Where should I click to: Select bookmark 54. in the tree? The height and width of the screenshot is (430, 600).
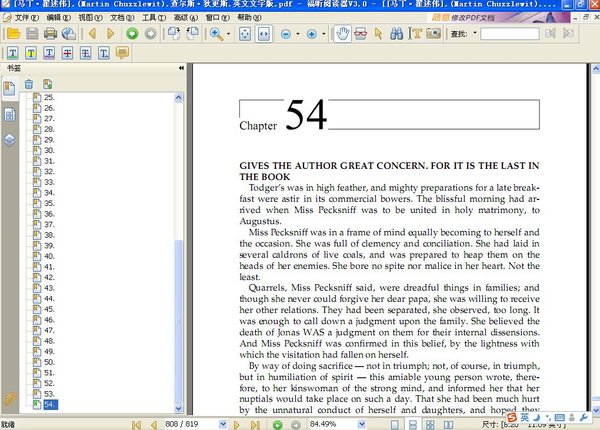tap(50, 405)
